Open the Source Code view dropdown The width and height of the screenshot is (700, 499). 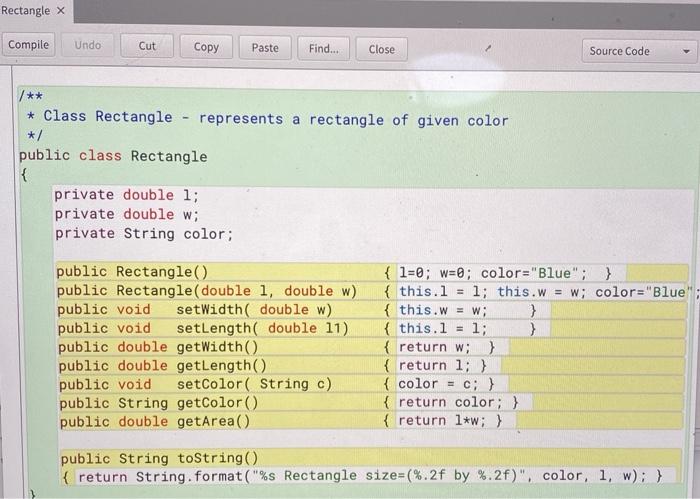pos(639,51)
